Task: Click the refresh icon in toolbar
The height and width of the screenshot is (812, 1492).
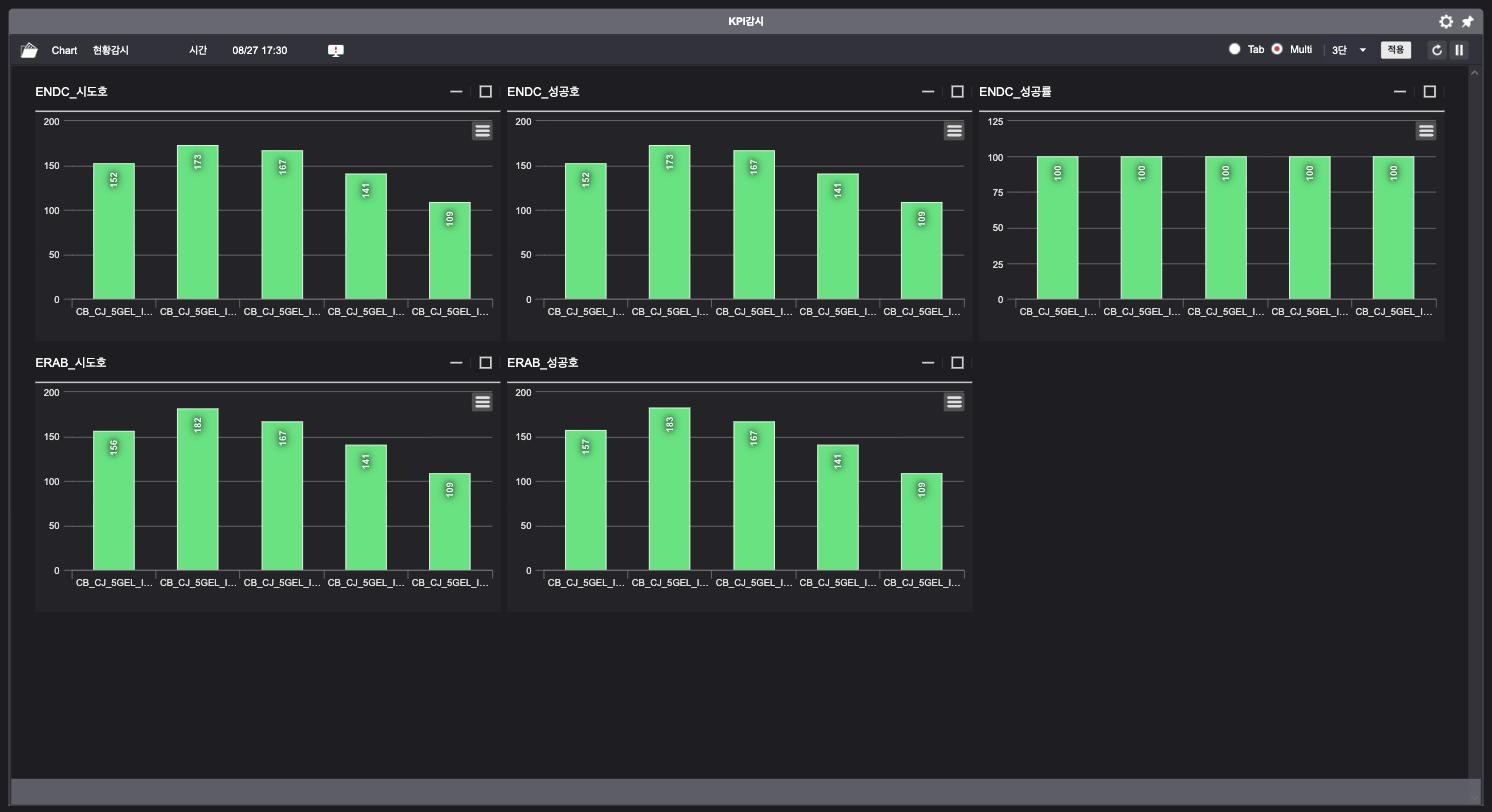Action: click(1437, 50)
